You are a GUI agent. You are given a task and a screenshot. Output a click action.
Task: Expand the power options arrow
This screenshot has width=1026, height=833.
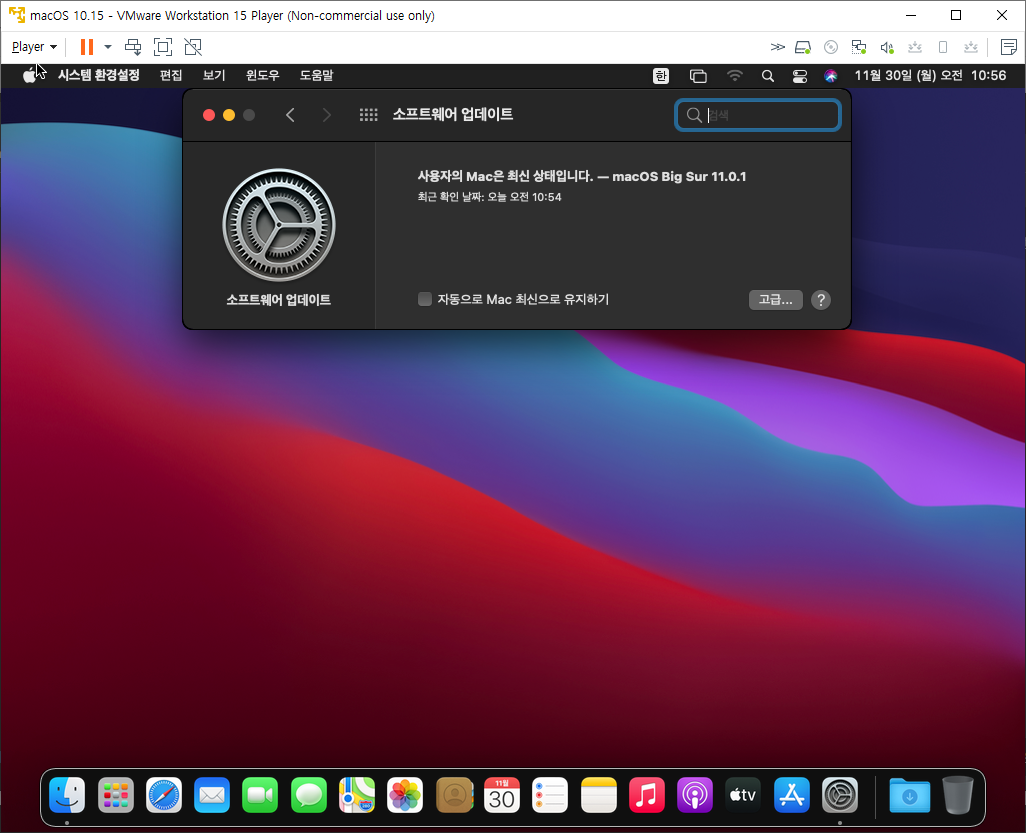[108, 46]
